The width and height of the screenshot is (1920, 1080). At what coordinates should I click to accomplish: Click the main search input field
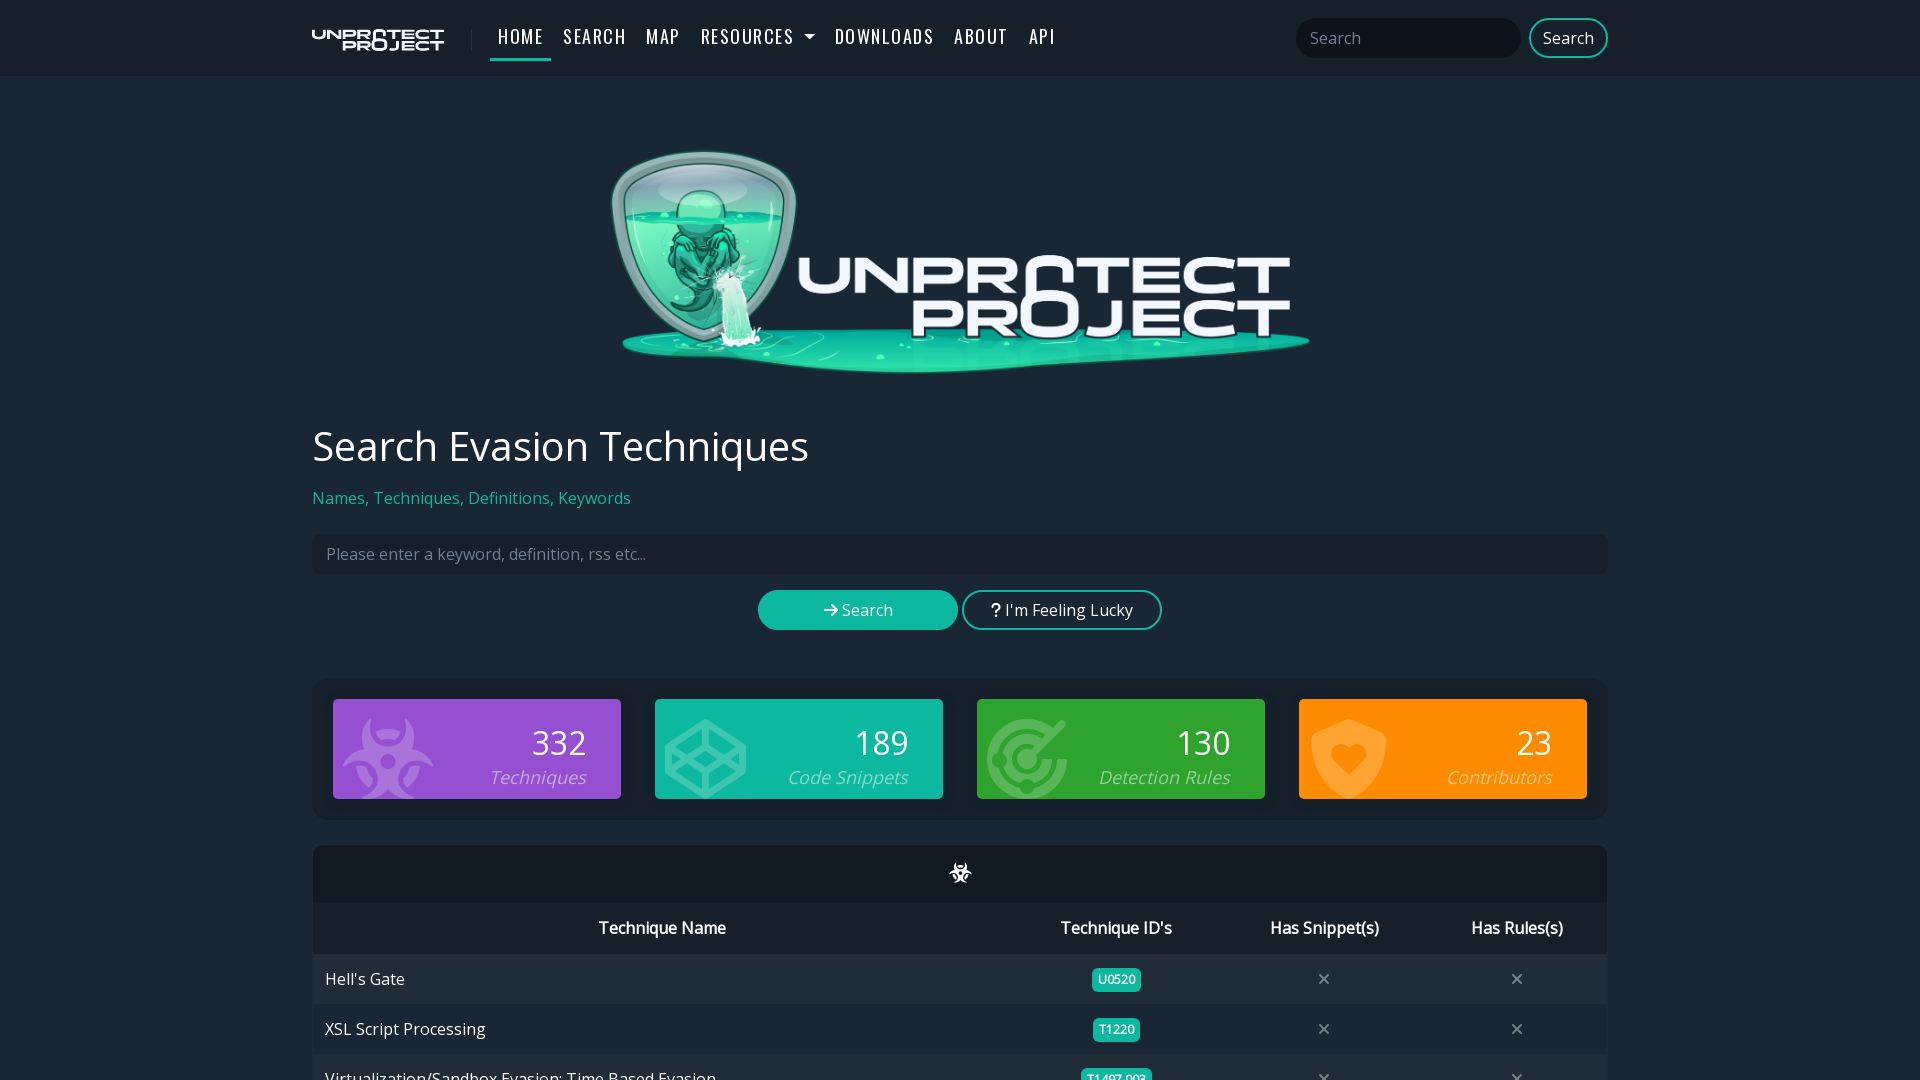[960, 554]
